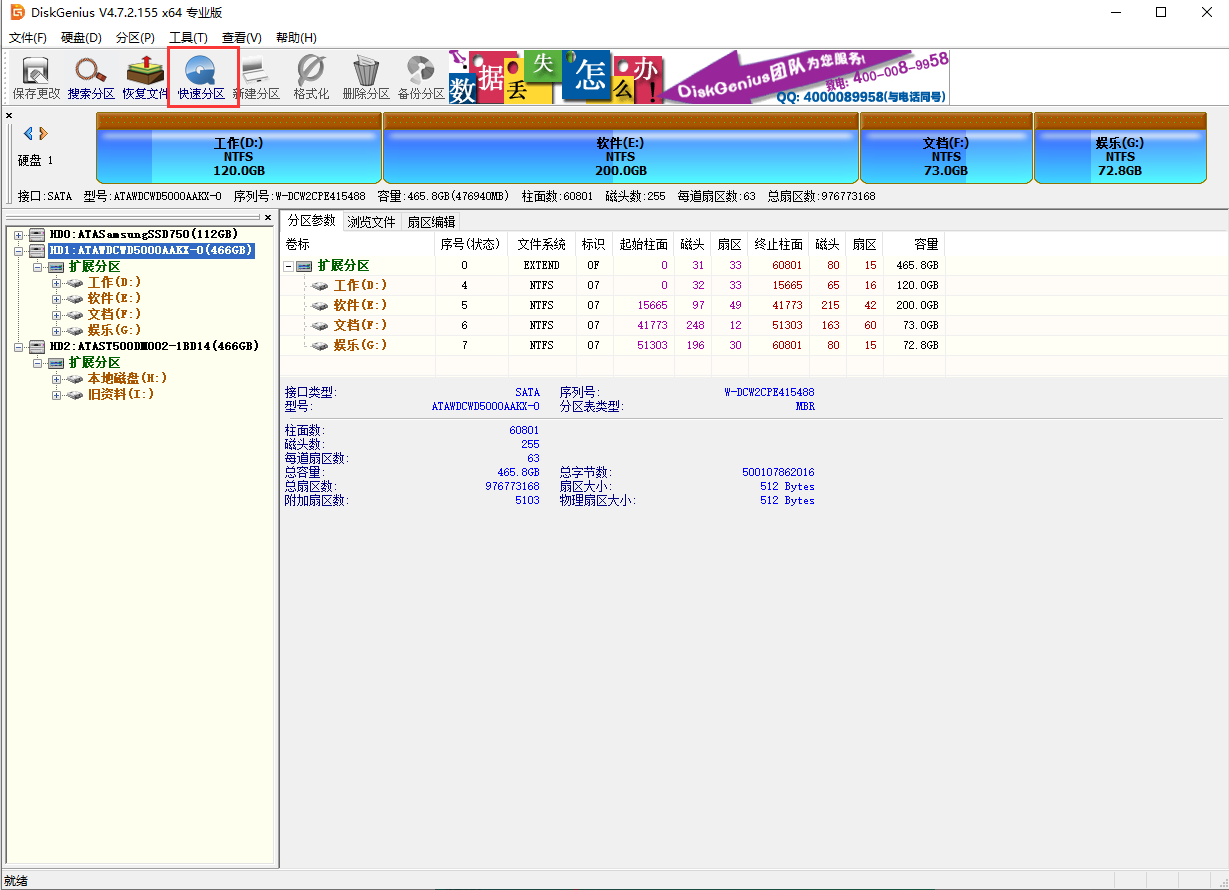This screenshot has height=890, width=1229.
Task: Open the 备份分区 backup partition tool
Action: (420, 77)
